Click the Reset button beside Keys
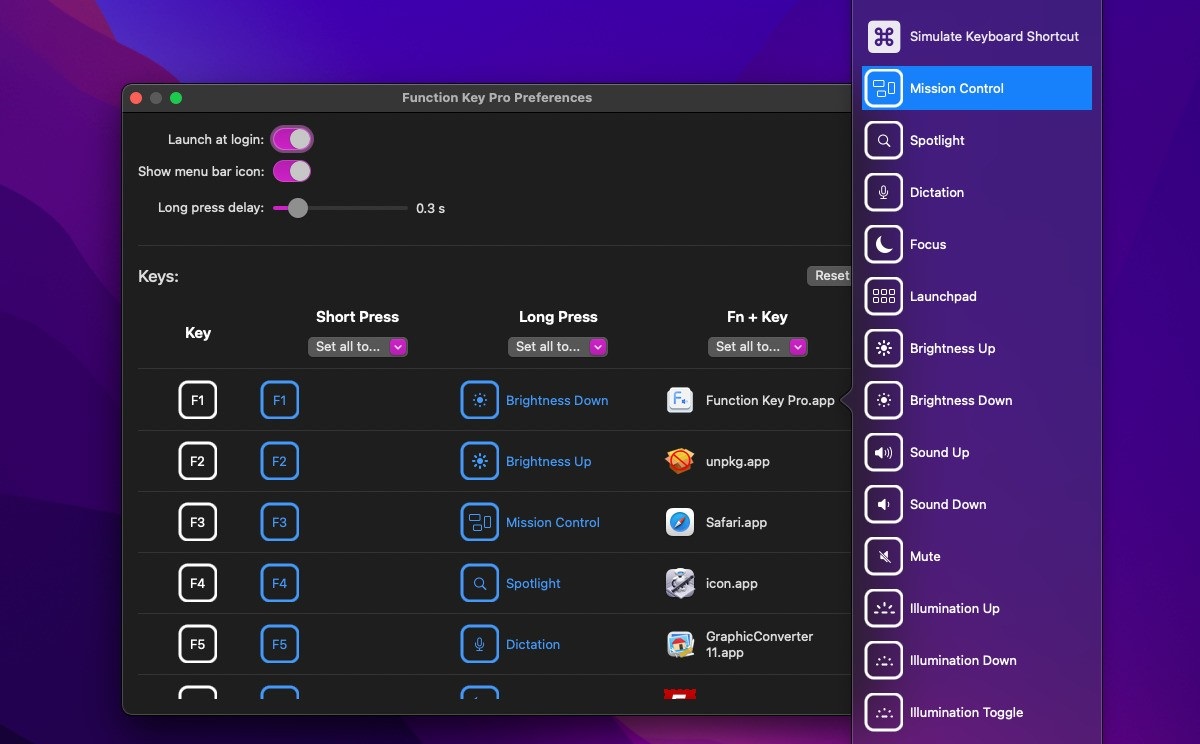This screenshot has height=744, width=1200. pos(829,276)
